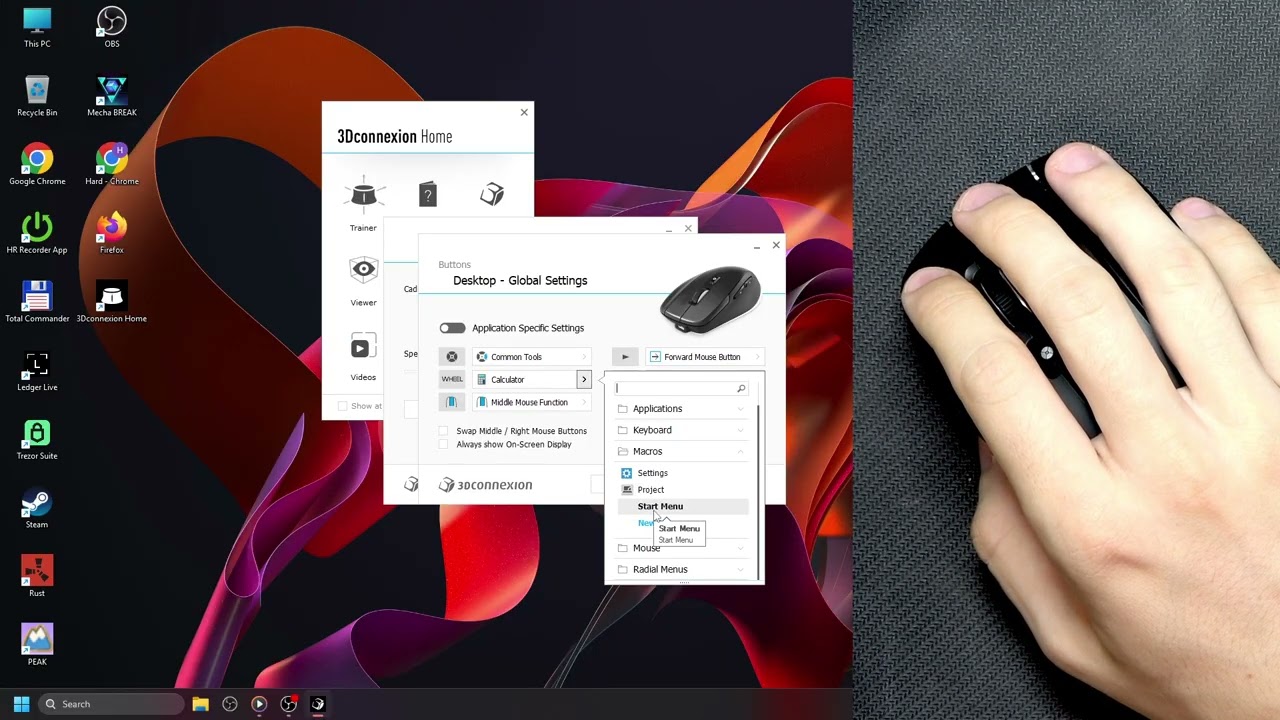Launch PEAK game shortcut
This screenshot has width=1280, height=720.
click(37, 645)
